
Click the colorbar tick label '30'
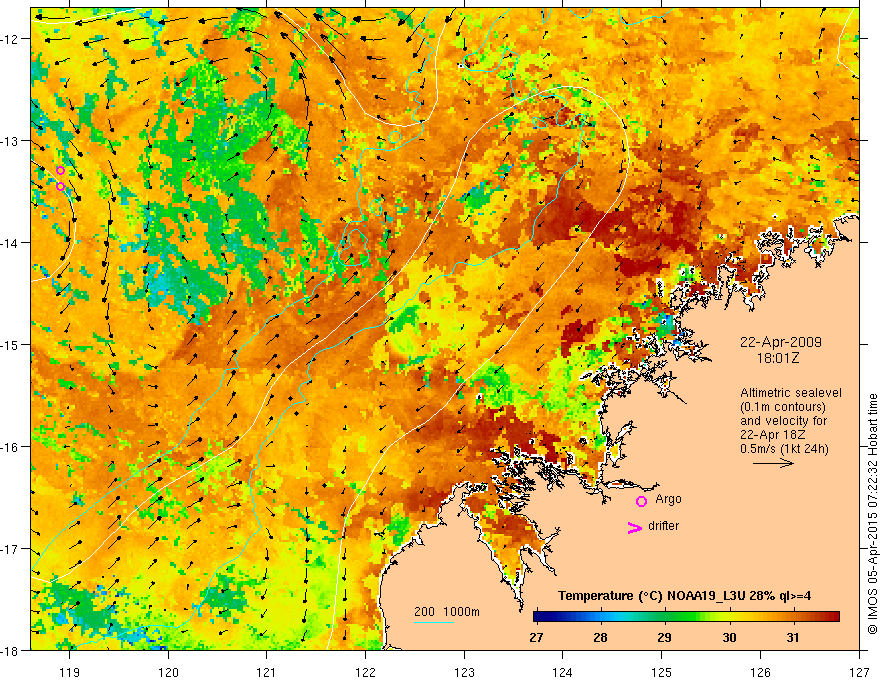pos(729,638)
